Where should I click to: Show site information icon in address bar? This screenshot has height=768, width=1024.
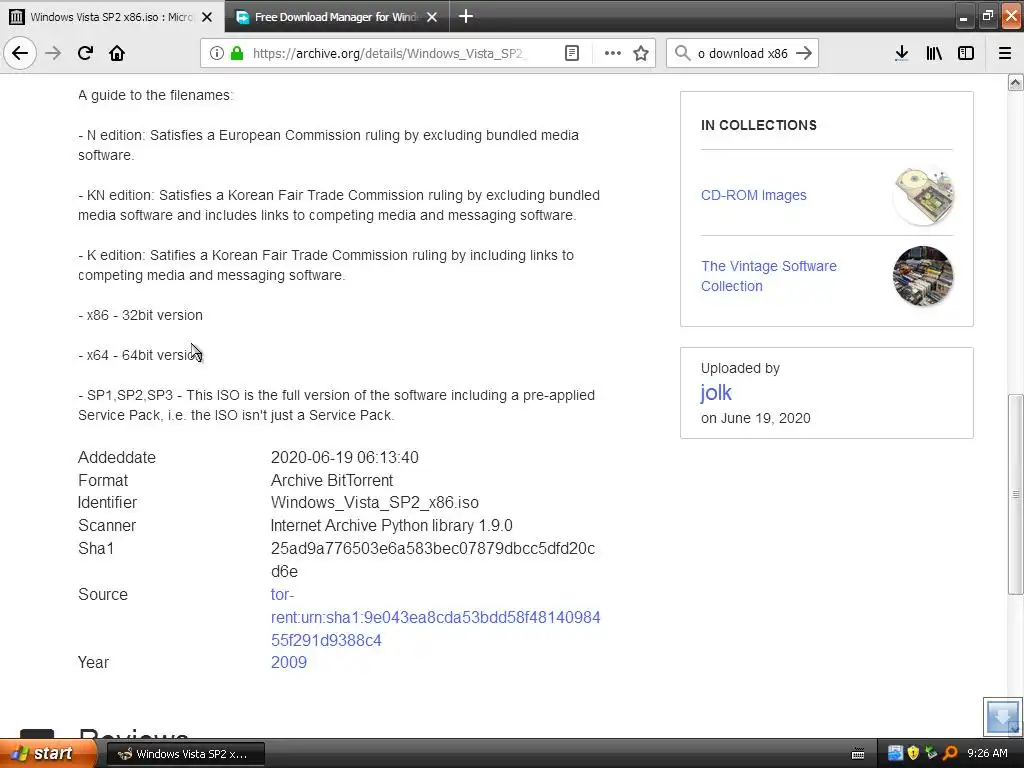pos(217,54)
